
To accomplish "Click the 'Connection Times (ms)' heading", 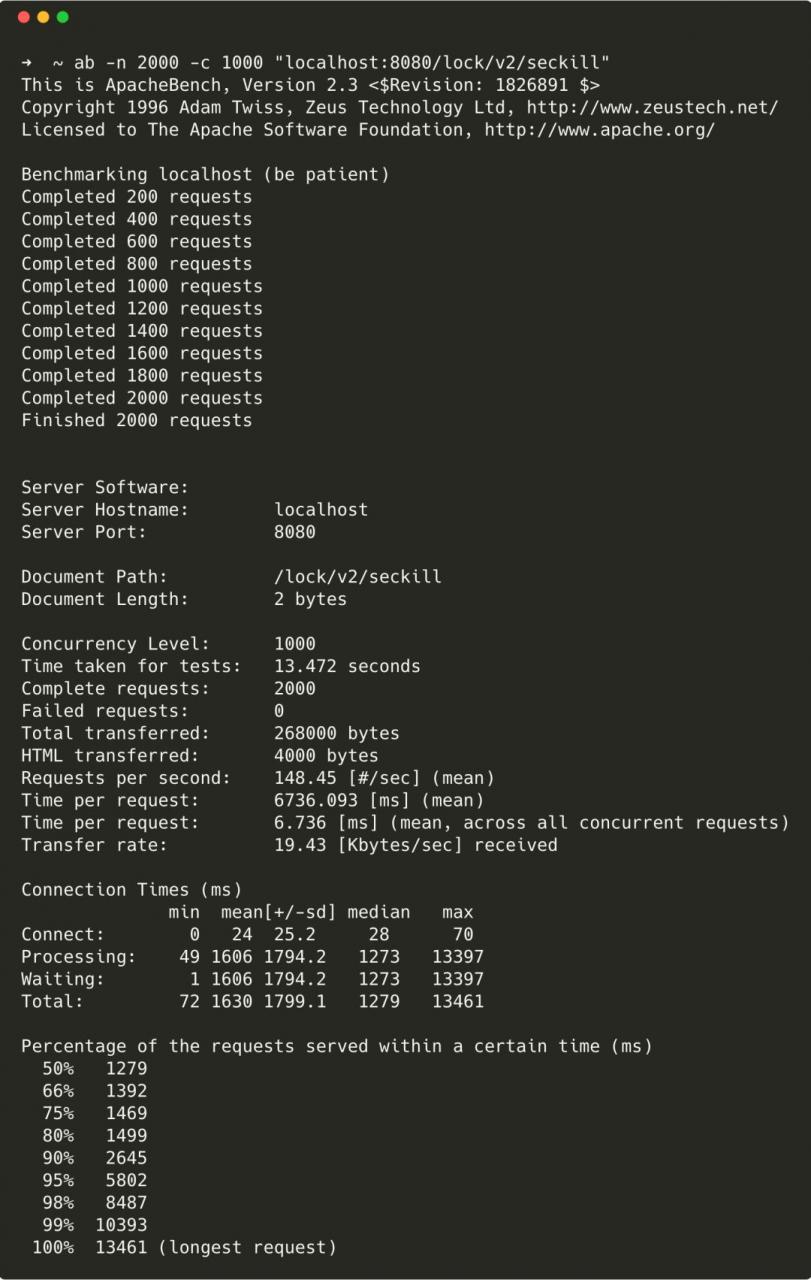I will 132,890.
